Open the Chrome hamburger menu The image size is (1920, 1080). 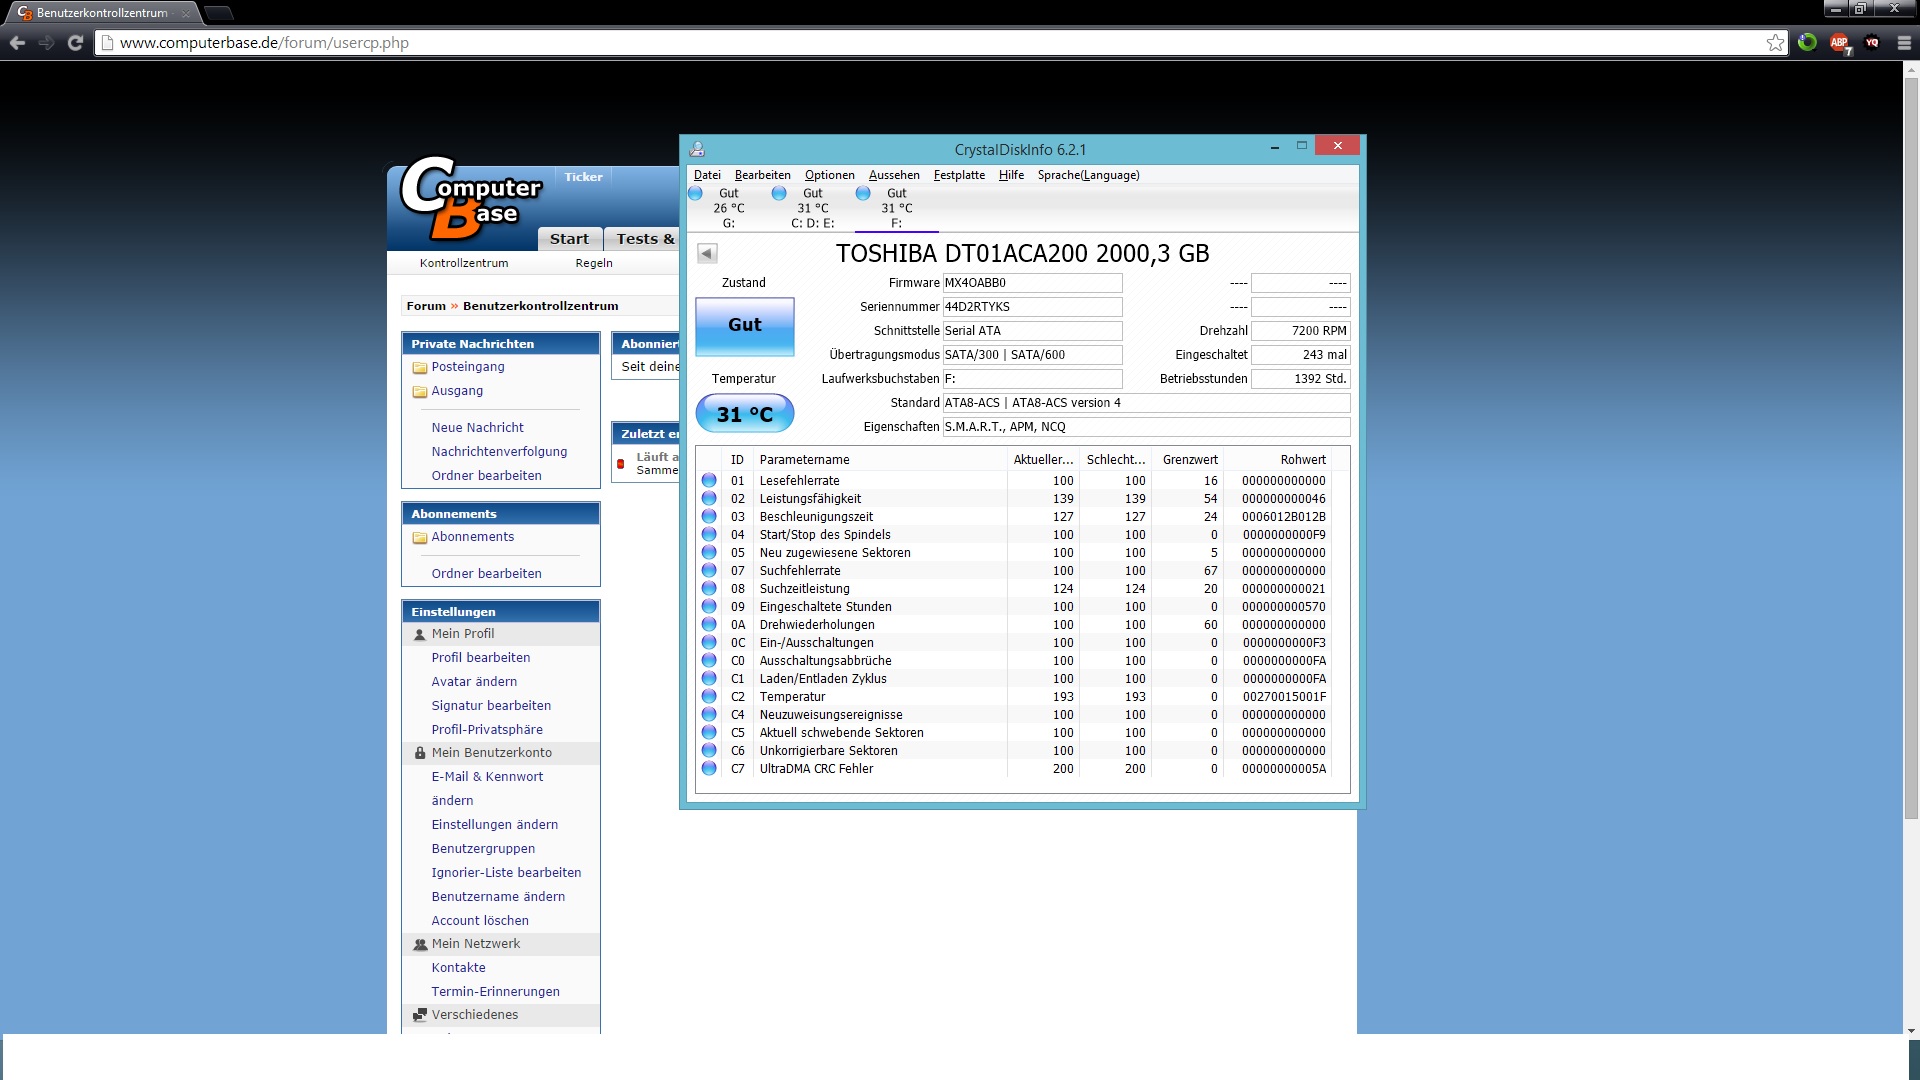1904,43
